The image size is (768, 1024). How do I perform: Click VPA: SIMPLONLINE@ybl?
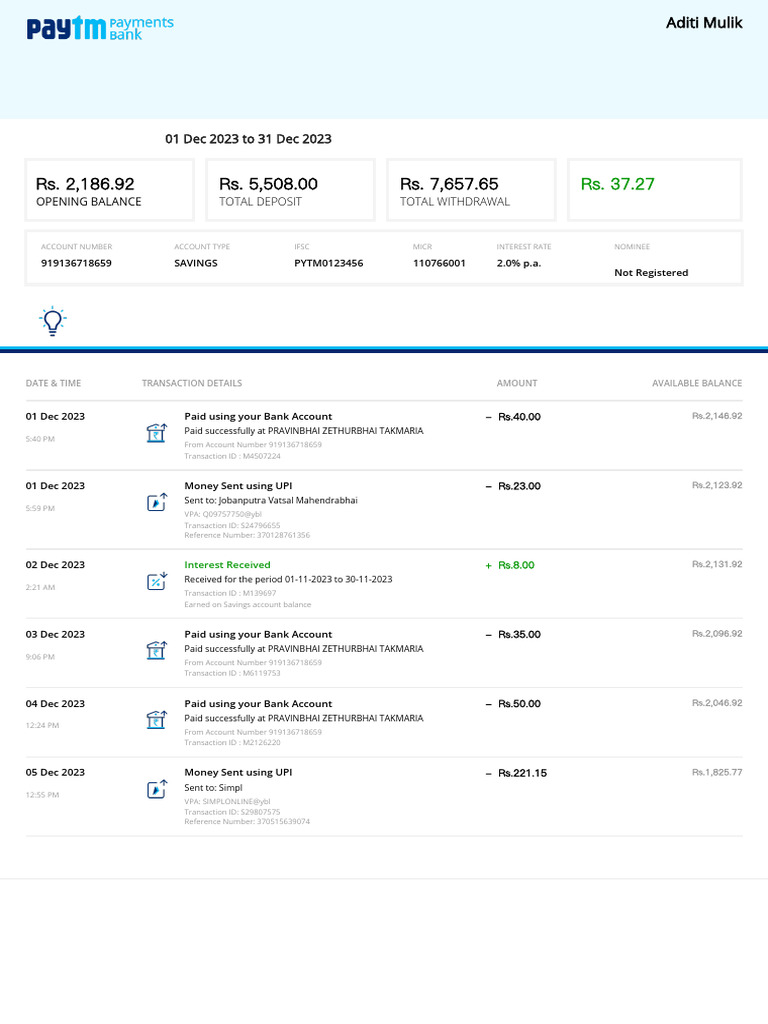(x=227, y=801)
